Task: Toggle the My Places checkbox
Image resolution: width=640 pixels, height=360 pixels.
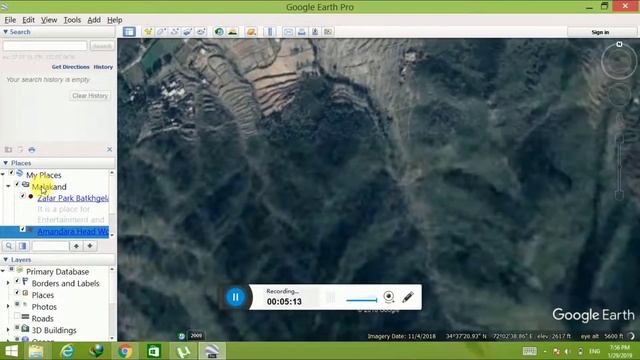Action: coord(11,173)
